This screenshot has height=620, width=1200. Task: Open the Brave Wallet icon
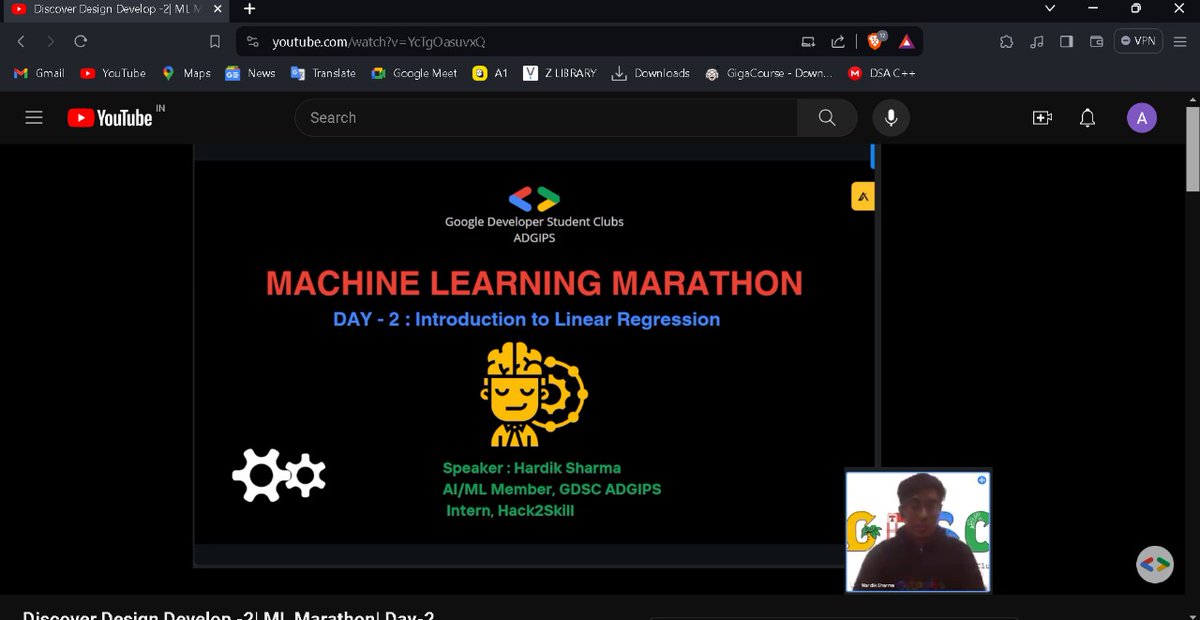pyautogui.click(x=1095, y=40)
